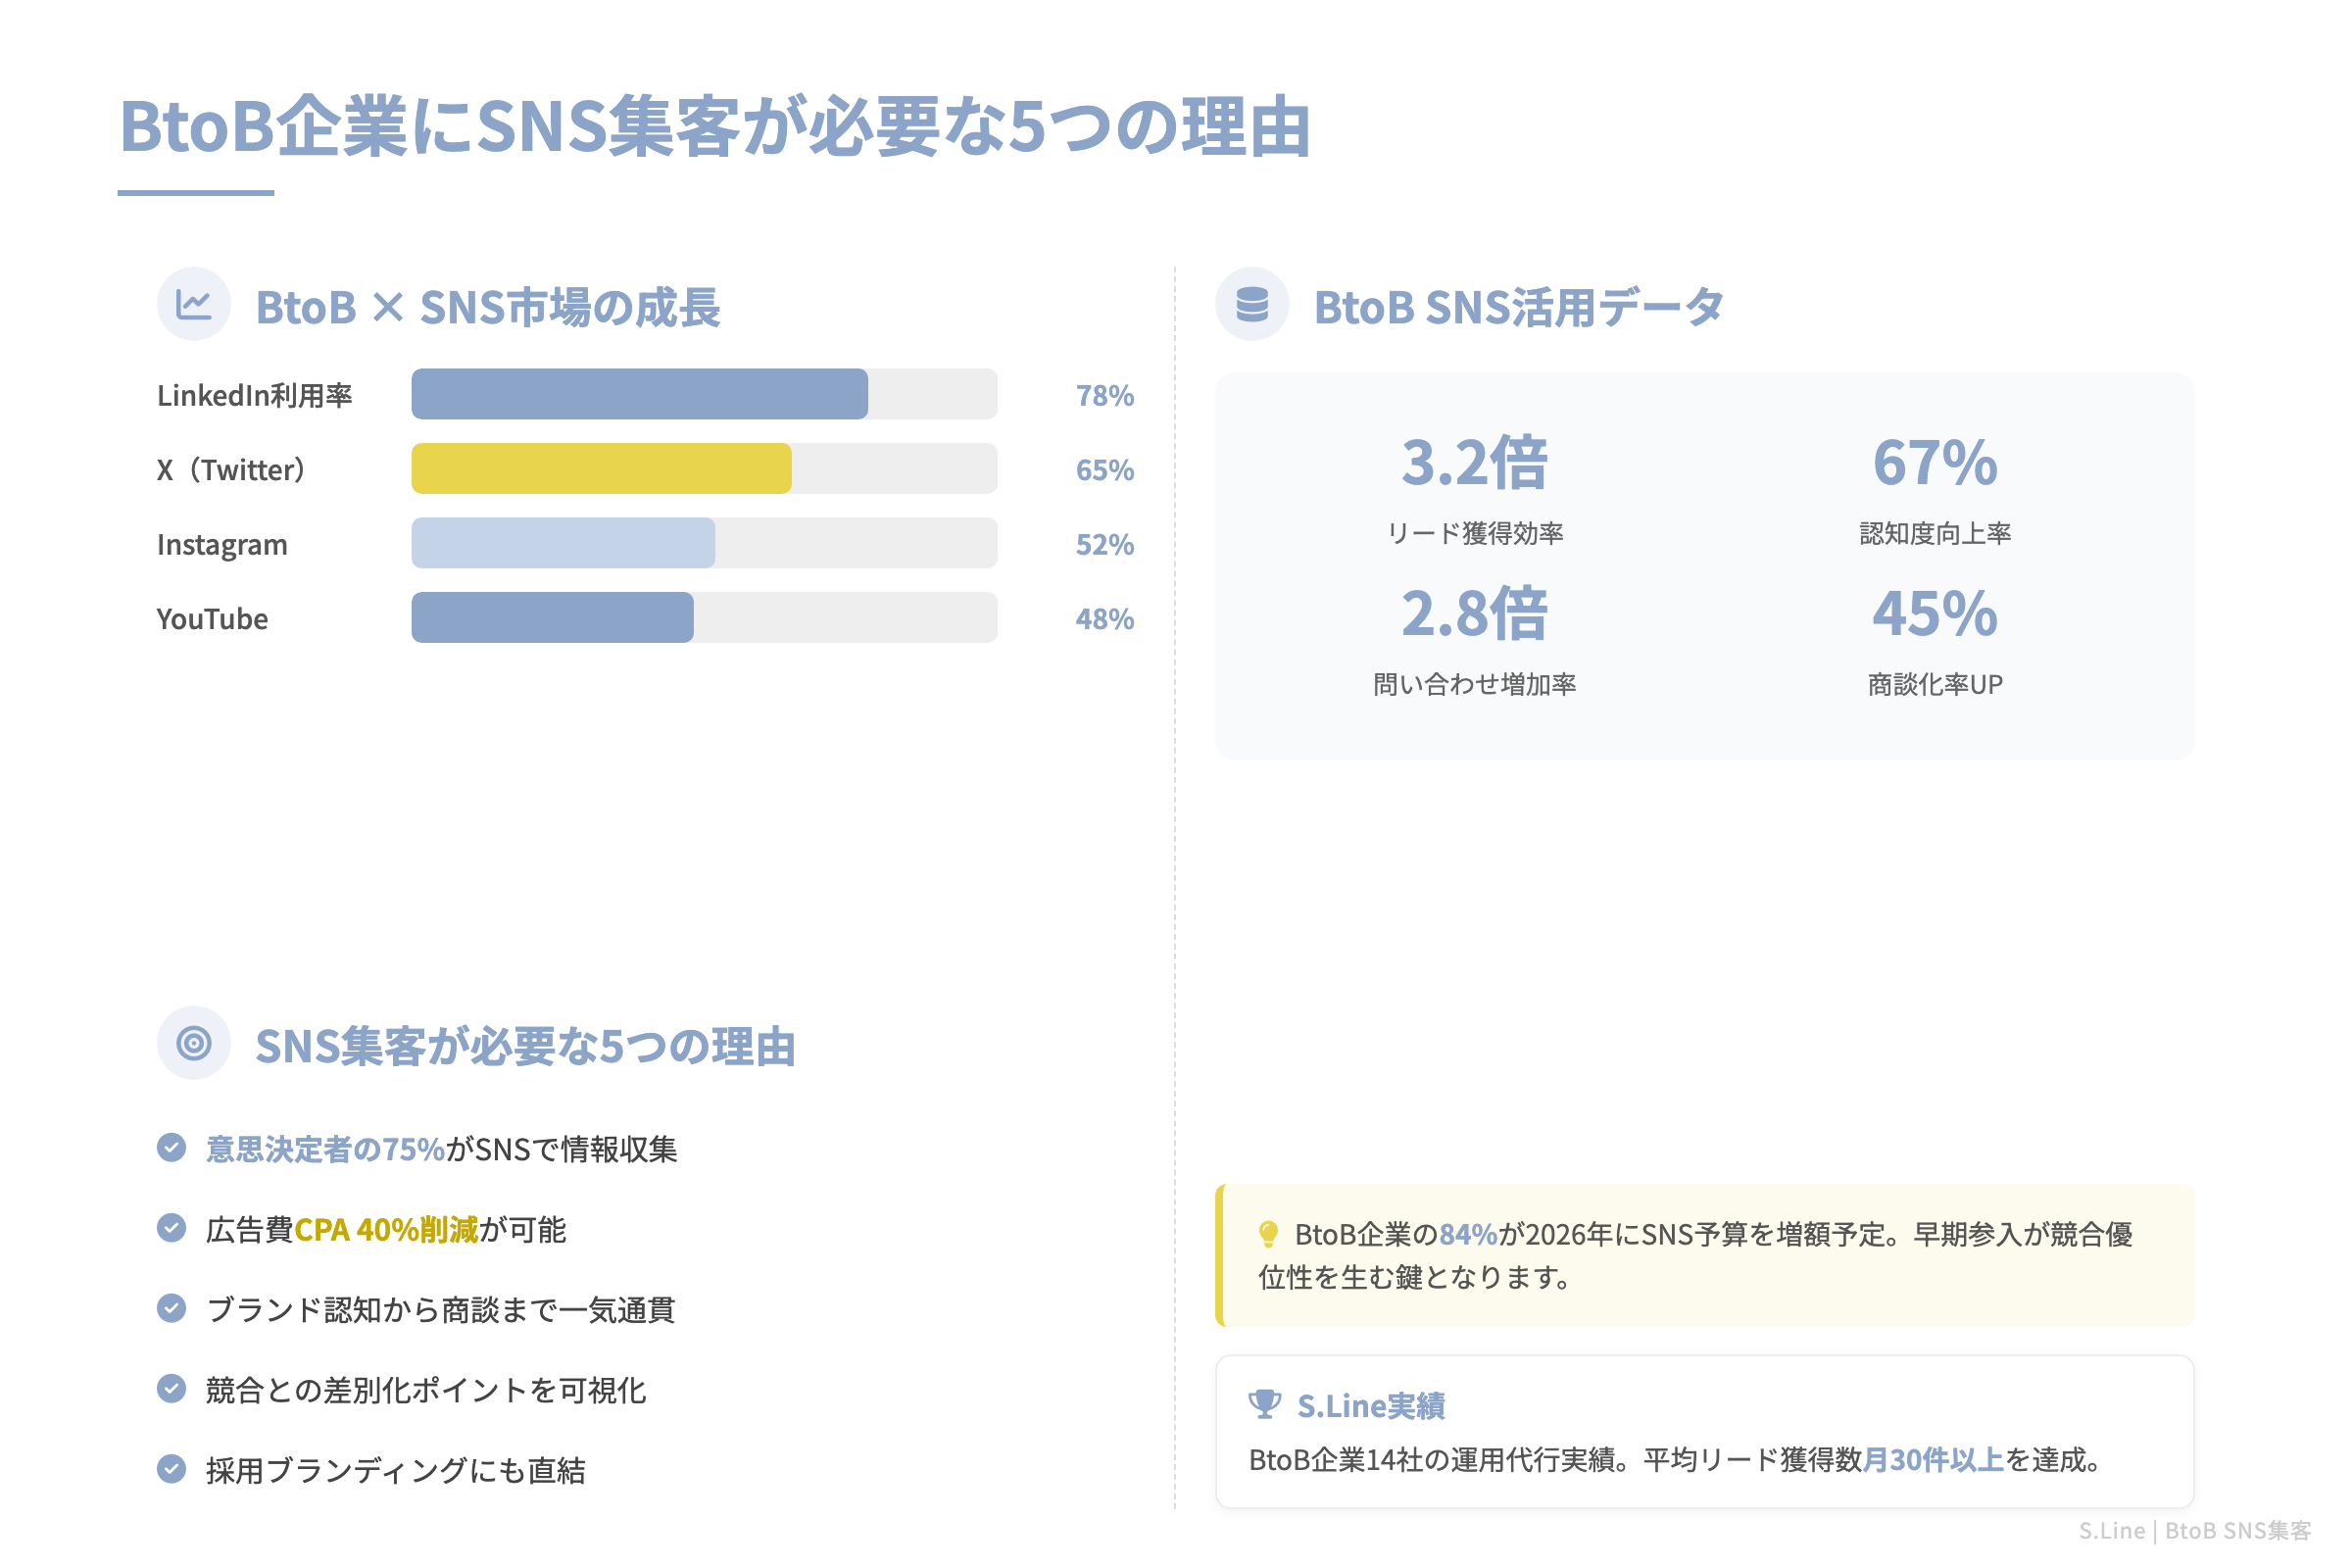Click the line chart icon beside BtoB × SNS市場の成長
The width and height of the screenshot is (2352, 1568).
[194, 303]
